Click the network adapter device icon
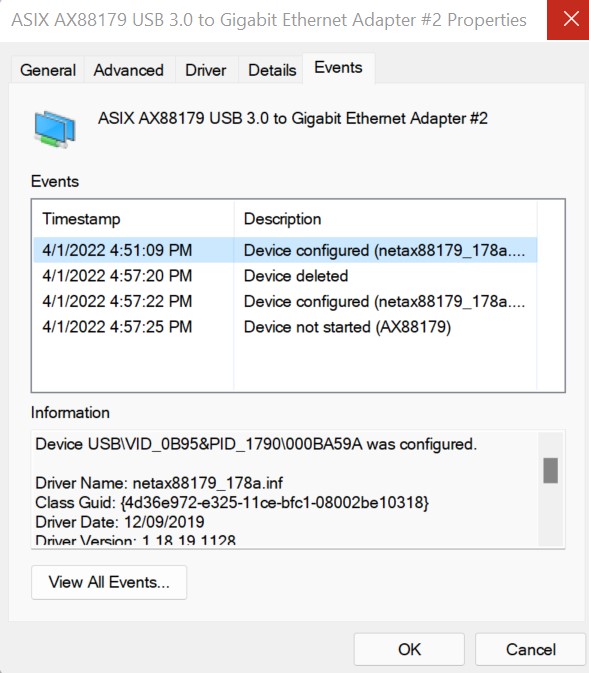Screen dimensions: 589x673 pyautogui.click(x=55, y=129)
